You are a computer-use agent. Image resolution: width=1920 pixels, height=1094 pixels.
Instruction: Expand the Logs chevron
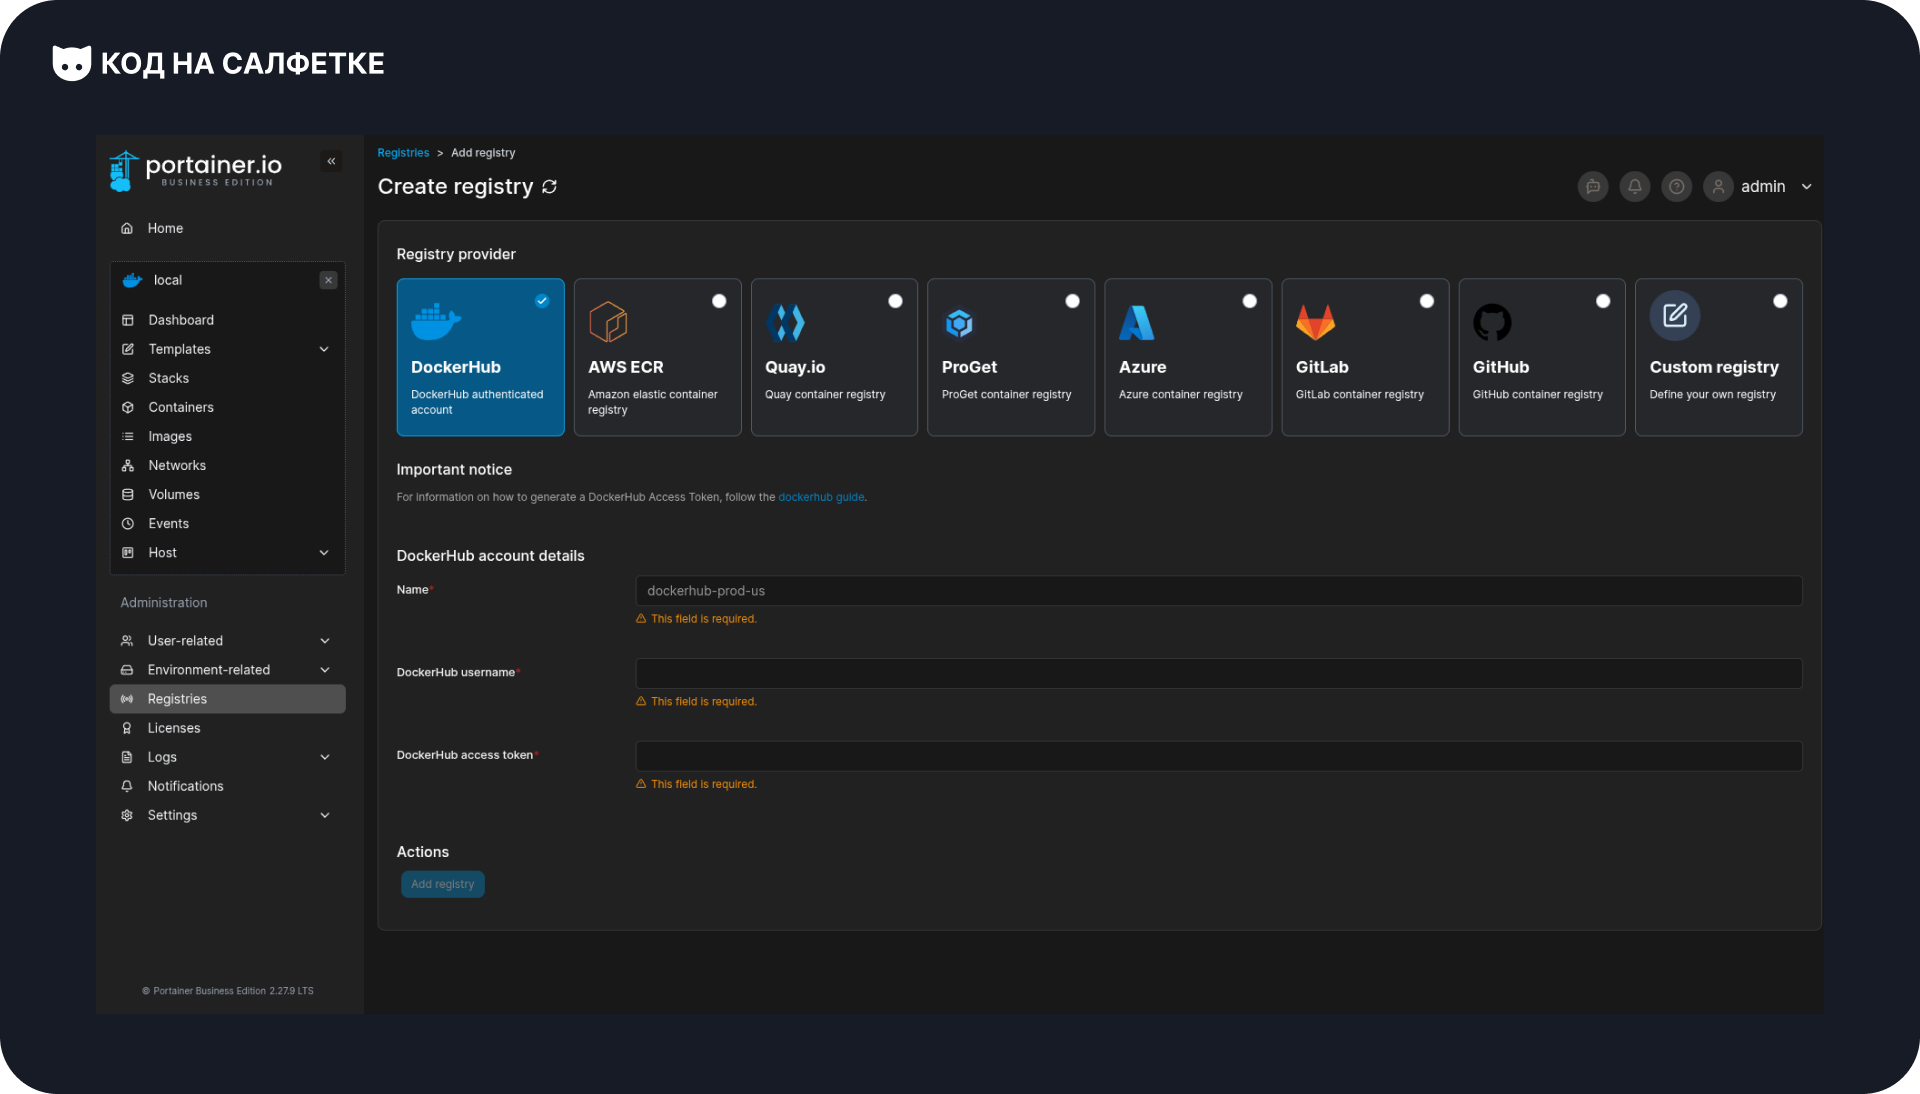pyautogui.click(x=325, y=757)
